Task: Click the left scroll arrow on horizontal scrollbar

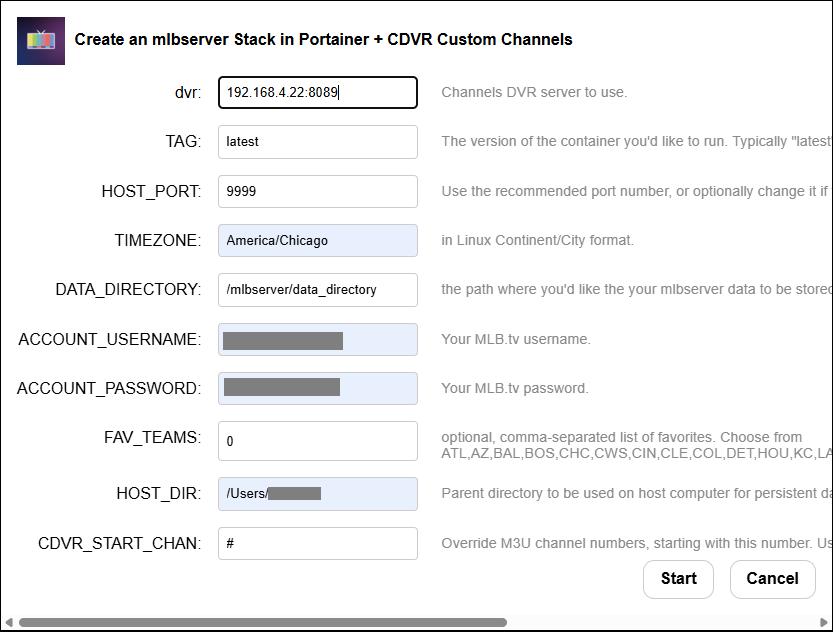Action: coord(9,622)
